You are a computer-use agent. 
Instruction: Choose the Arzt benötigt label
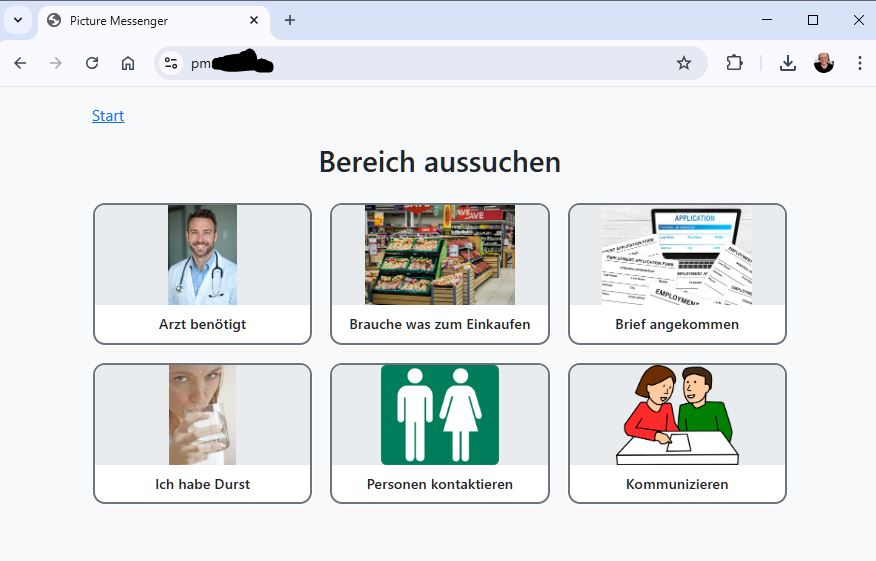(x=202, y=324)
